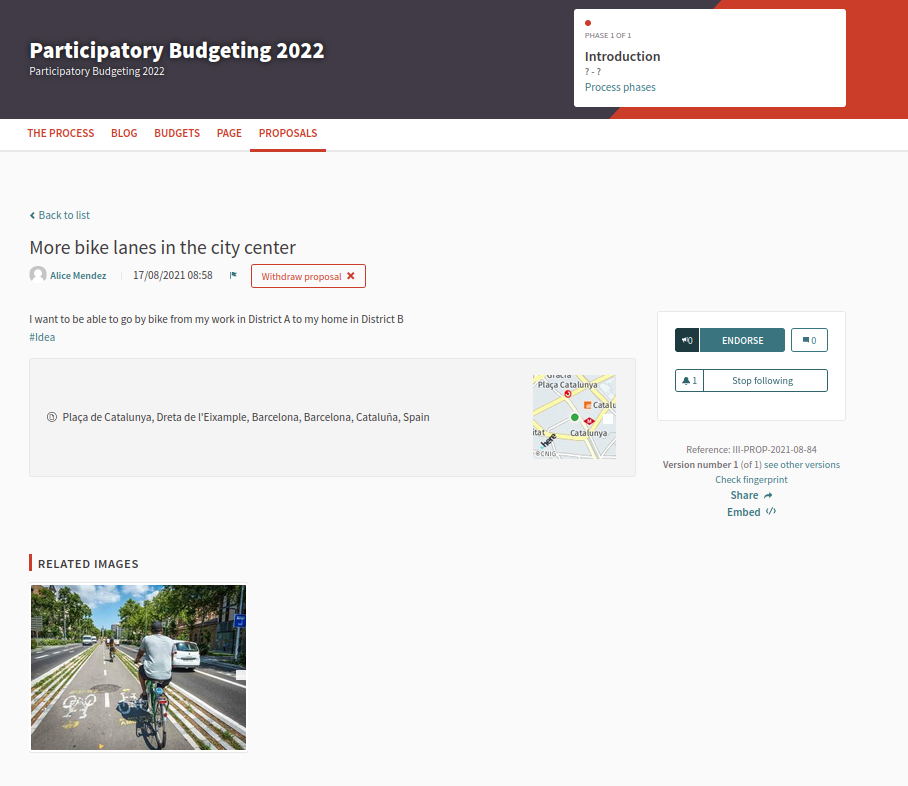Click the location marker icon beside address
This screenshot has width=908, height=786.
(x=52, y=417)
